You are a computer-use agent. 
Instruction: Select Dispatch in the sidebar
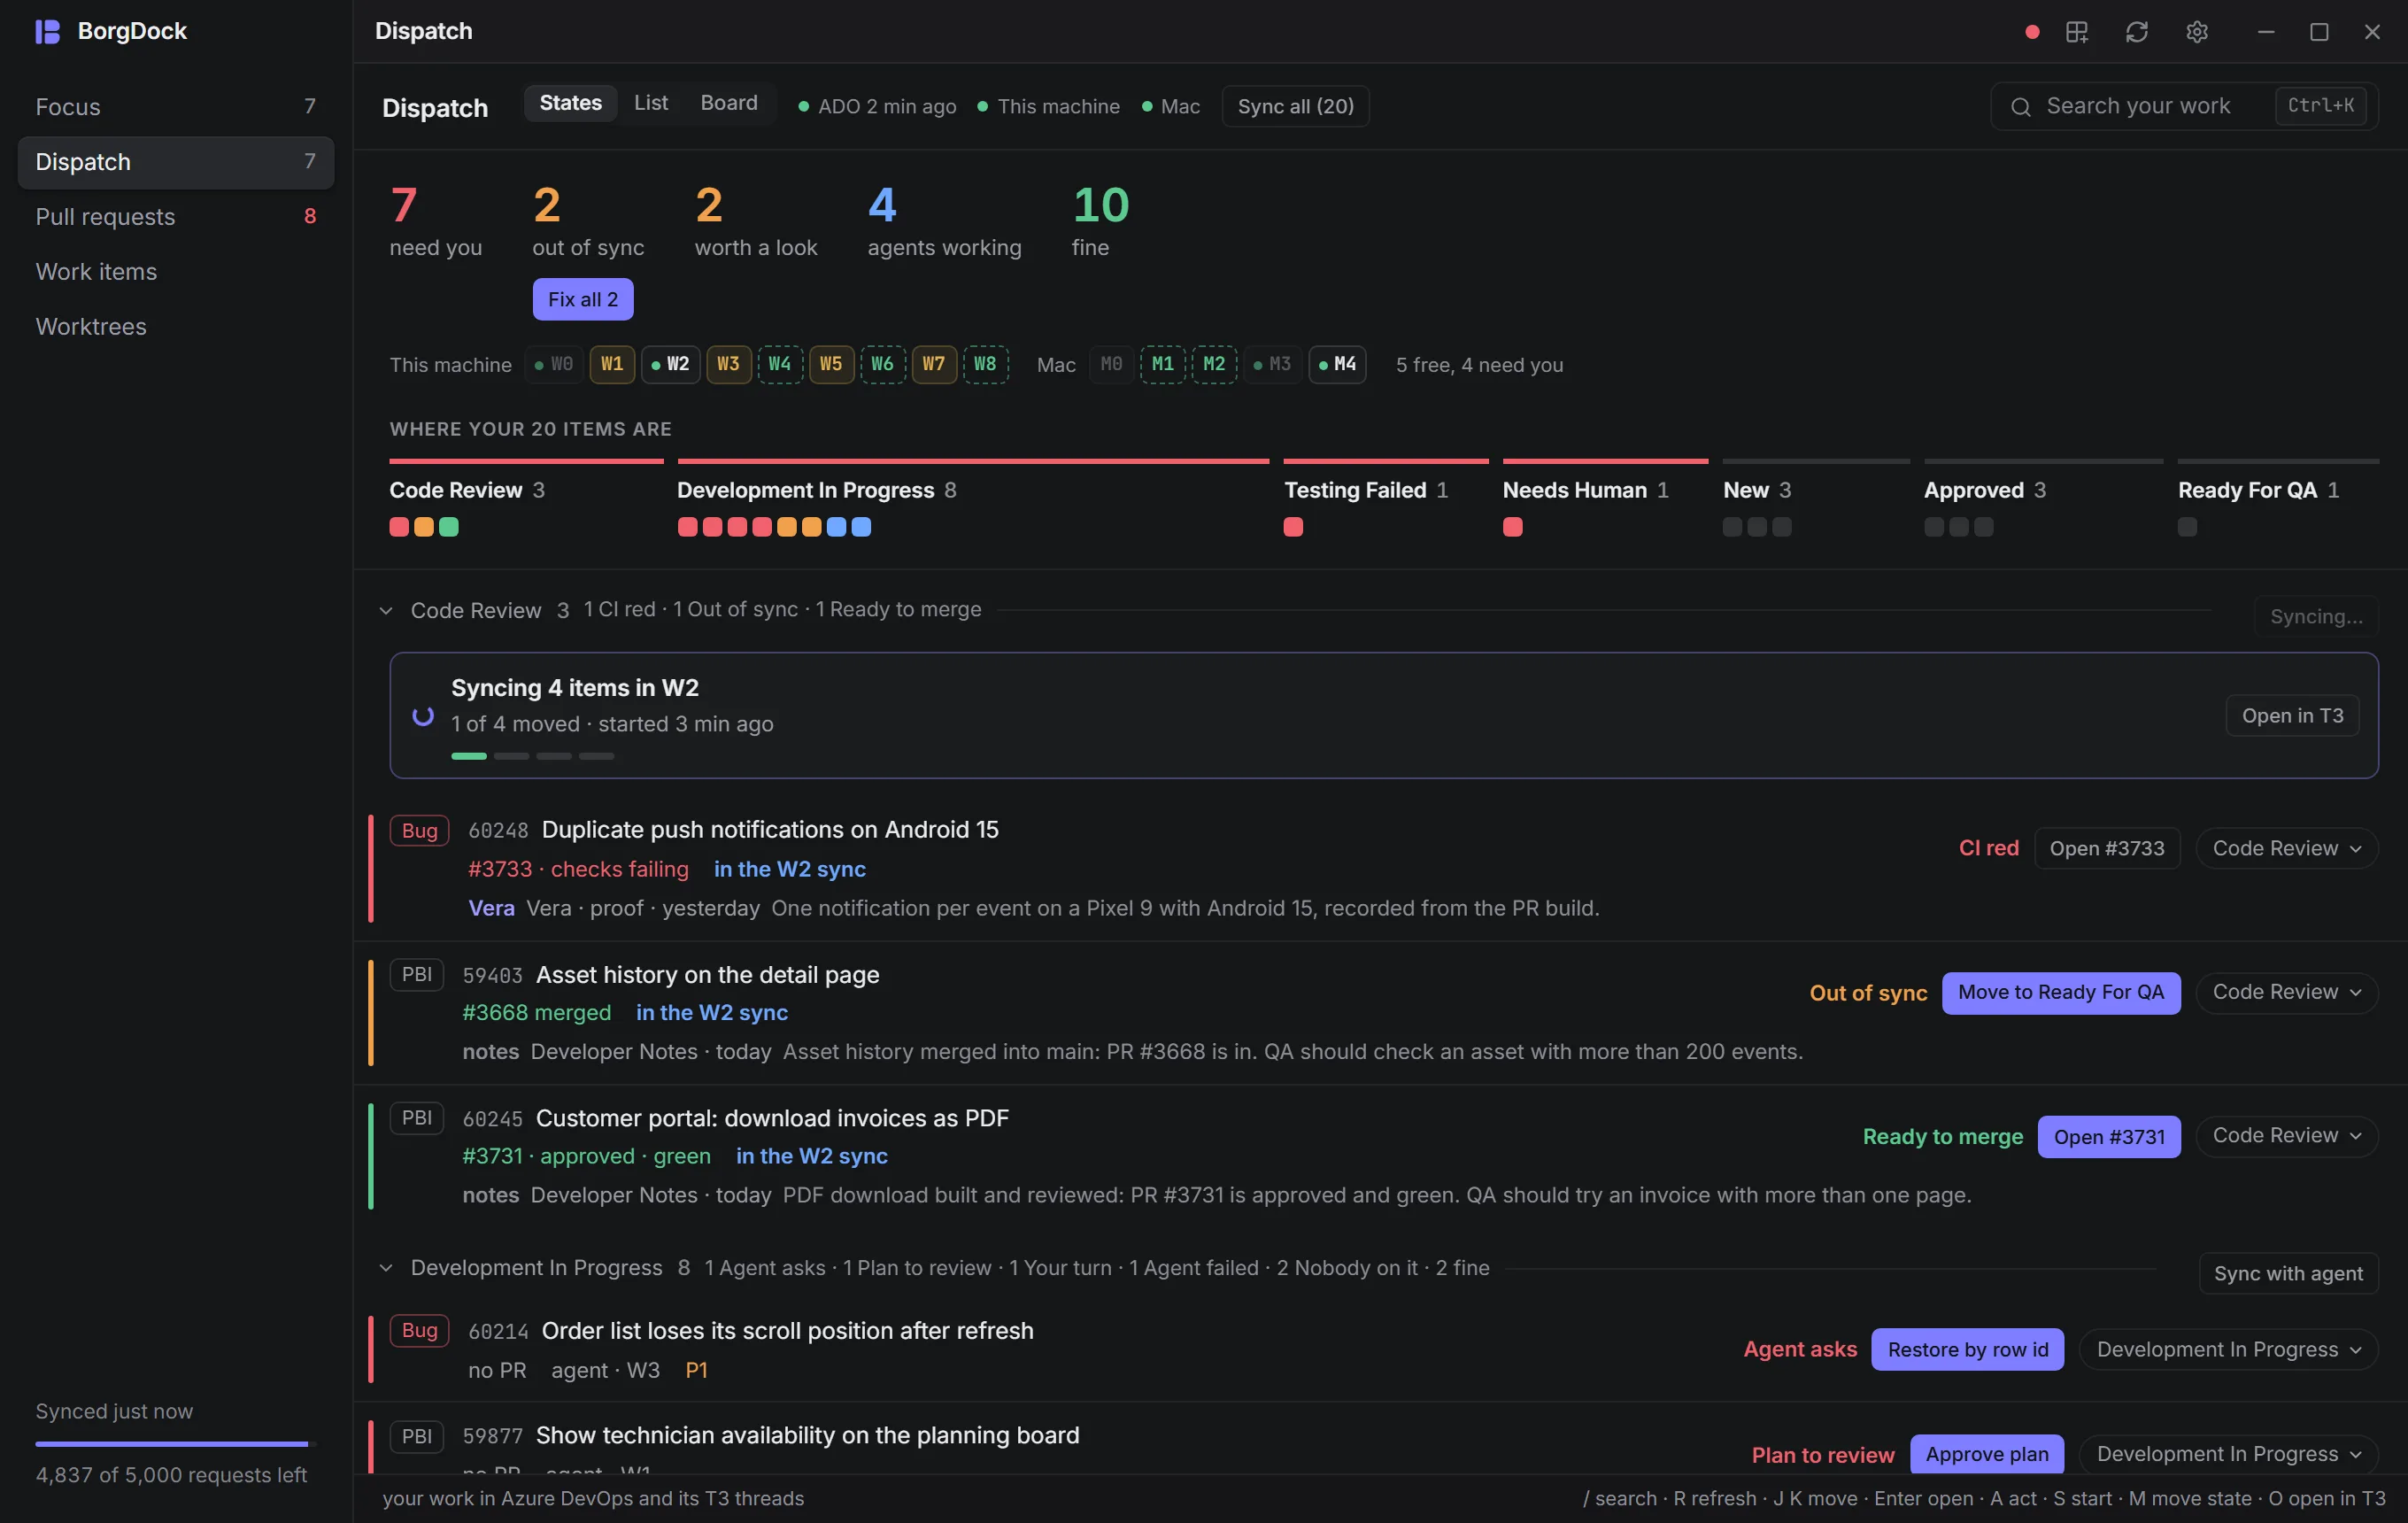[x=176, y=162]
